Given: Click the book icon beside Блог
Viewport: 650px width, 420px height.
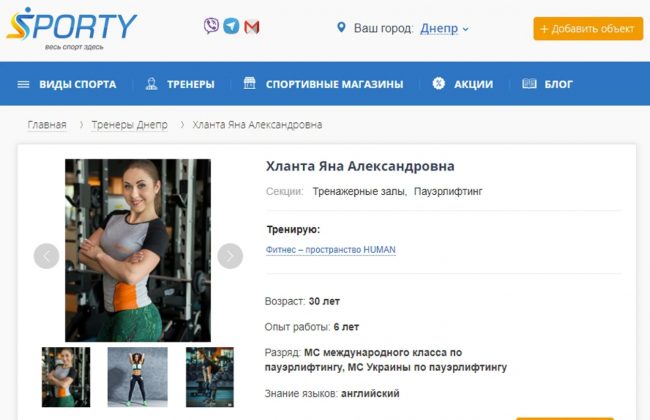Looking at the screenshot, I should (x=529, y=83).
